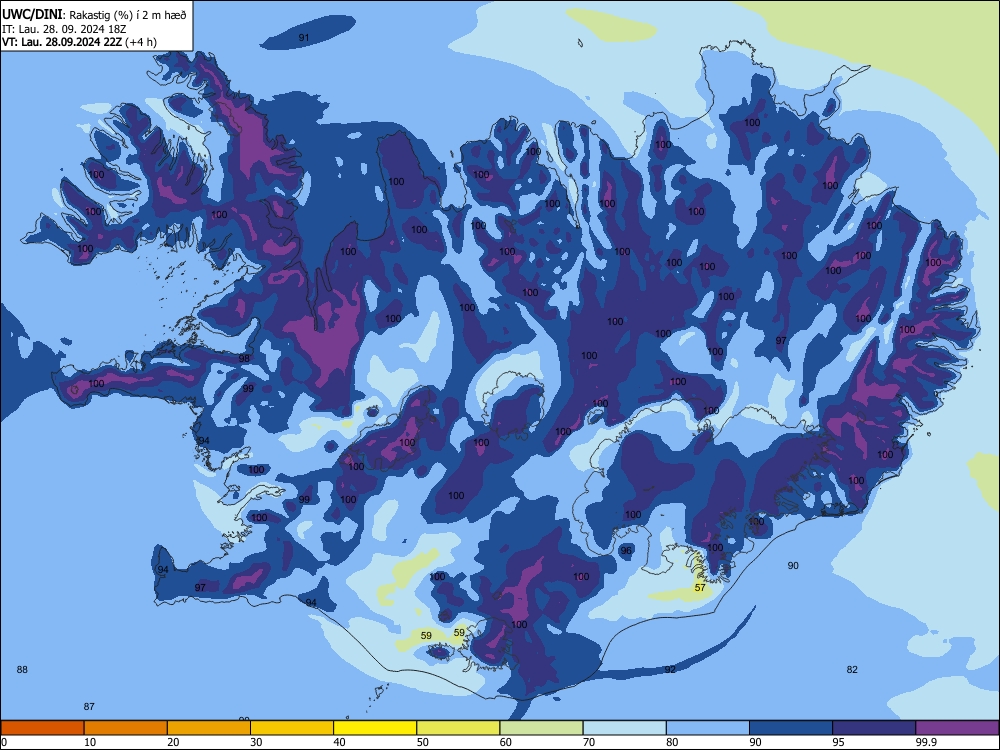Click the 91 value north of Iceland
The width and height of the screenshot is (1000, 750).
coord(304,38)
